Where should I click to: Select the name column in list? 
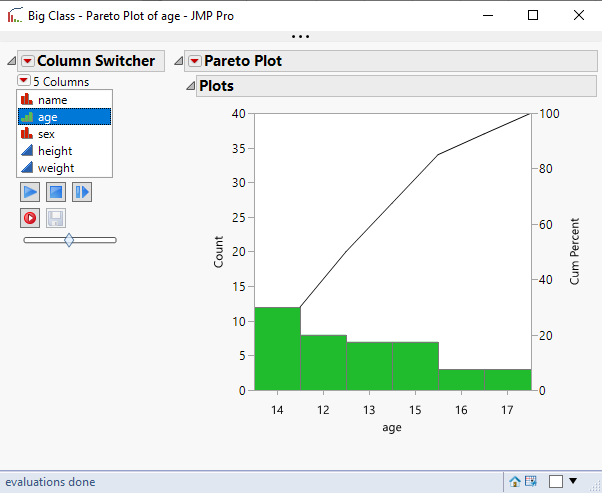tap(51, 100)
